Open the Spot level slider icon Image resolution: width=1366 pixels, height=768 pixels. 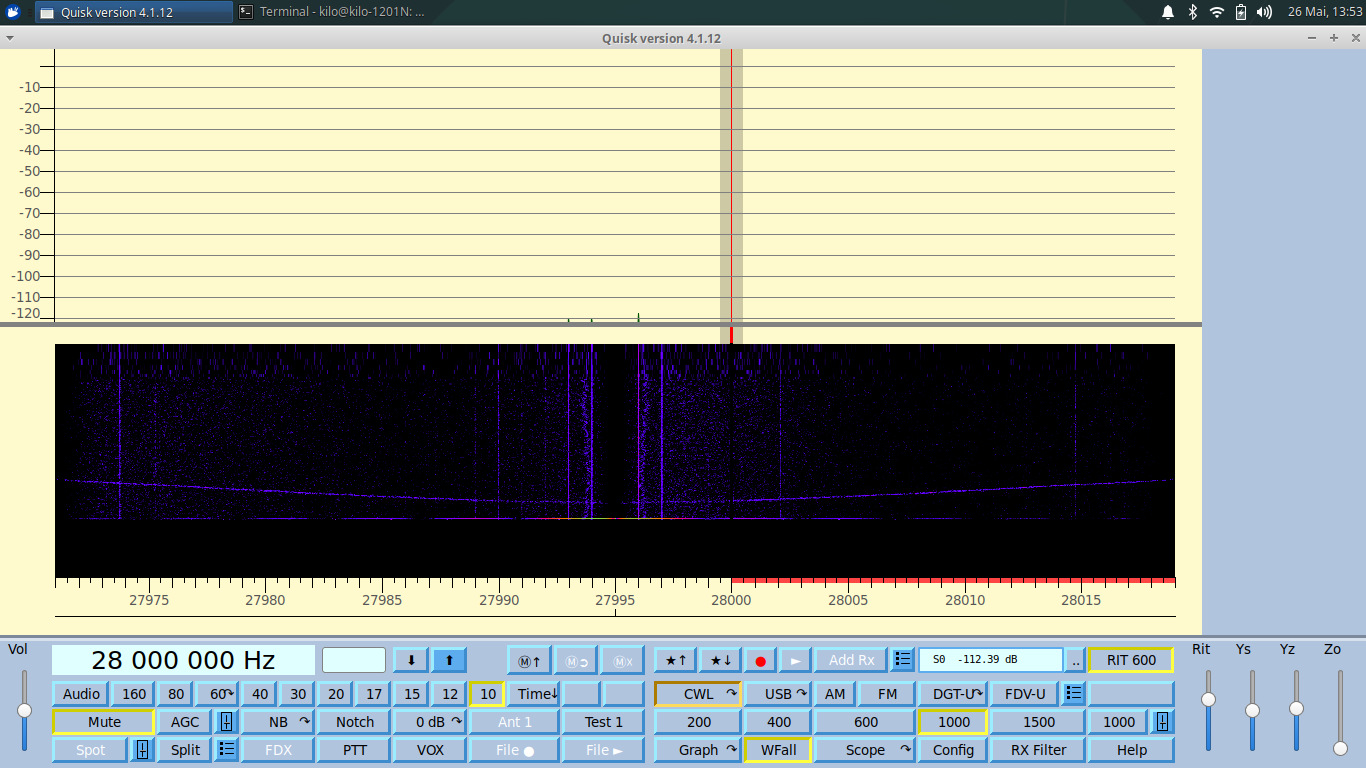[x=142, y=750]
